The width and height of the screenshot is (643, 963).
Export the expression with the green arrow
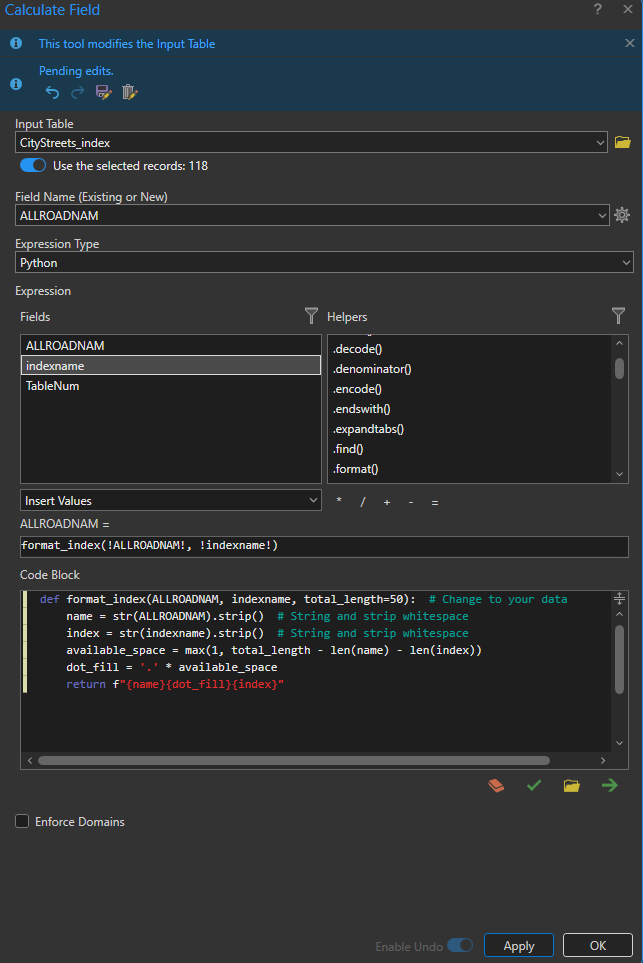tap(610, 785)
